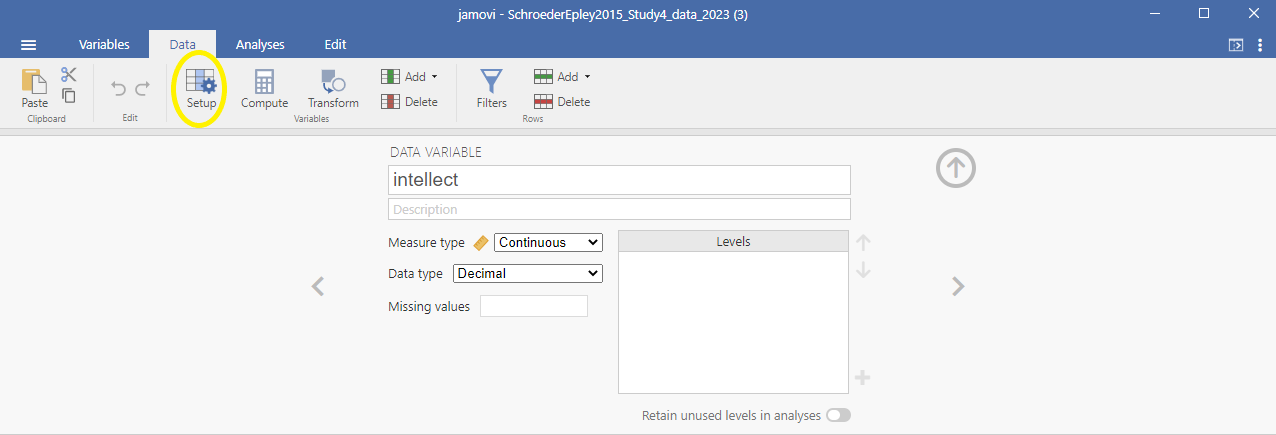Go to next variable with right chevron
Image resolution: width=1276 pixels, height=435 pixels.
(958, 287)
